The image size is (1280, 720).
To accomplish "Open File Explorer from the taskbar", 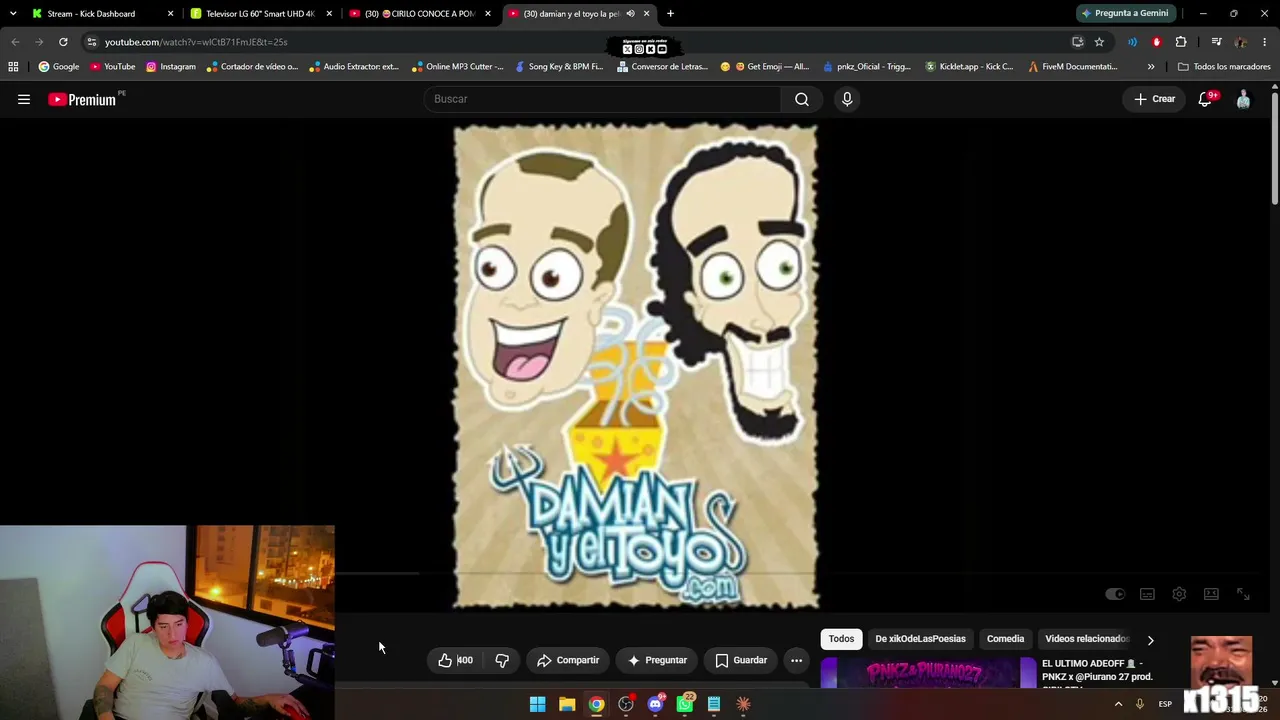I will pos(567,704).
